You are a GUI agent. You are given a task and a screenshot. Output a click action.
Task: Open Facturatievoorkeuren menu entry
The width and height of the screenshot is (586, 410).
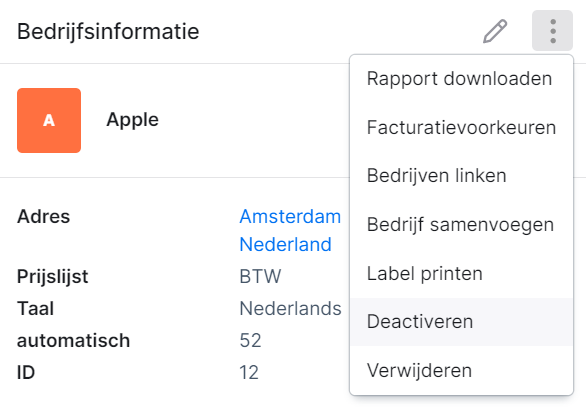click(x=461, y=127)
